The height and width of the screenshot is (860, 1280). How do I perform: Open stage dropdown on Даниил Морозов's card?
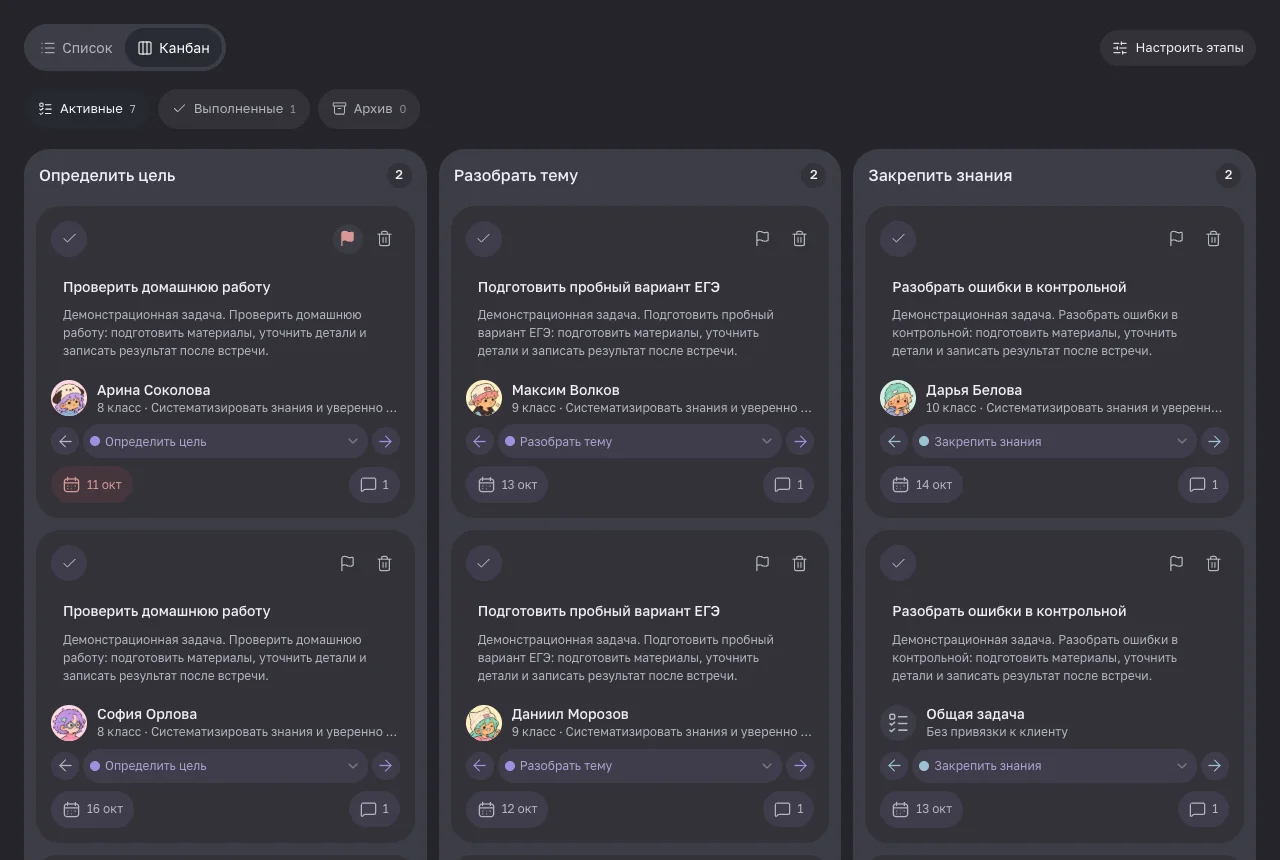point(640,766)
